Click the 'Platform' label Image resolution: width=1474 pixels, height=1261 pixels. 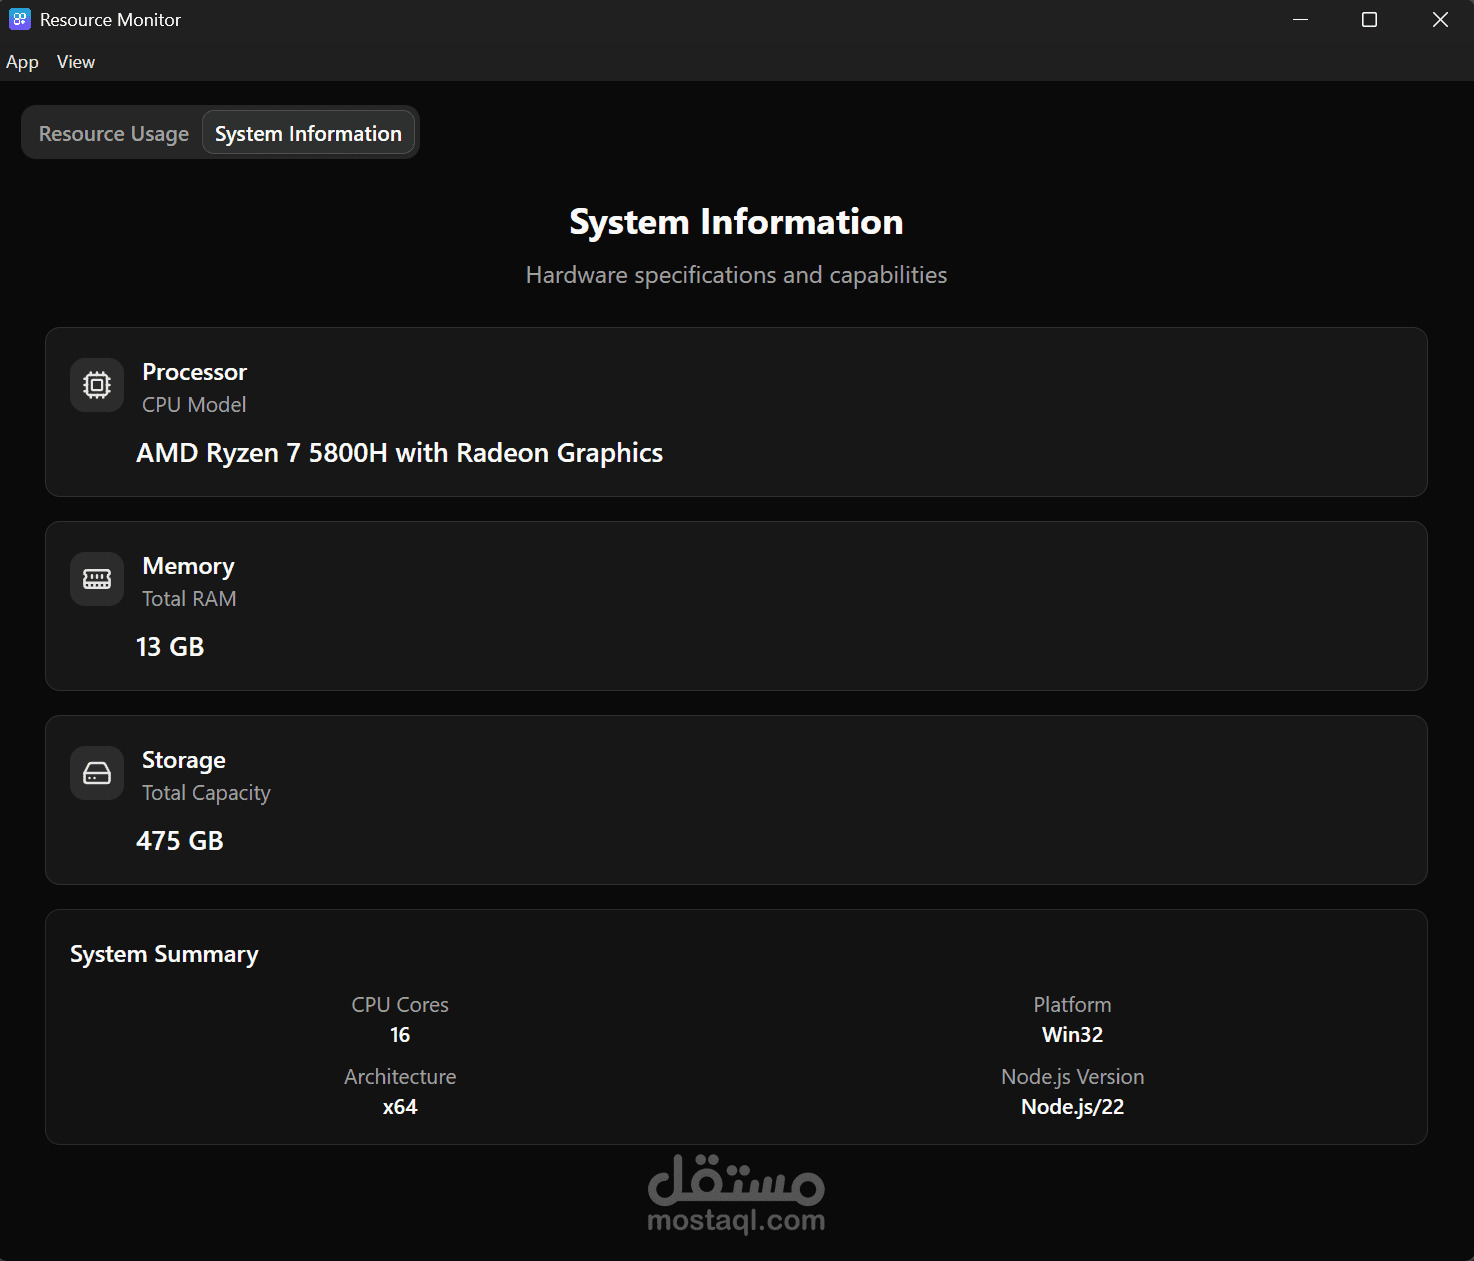pos(1072,1005)
